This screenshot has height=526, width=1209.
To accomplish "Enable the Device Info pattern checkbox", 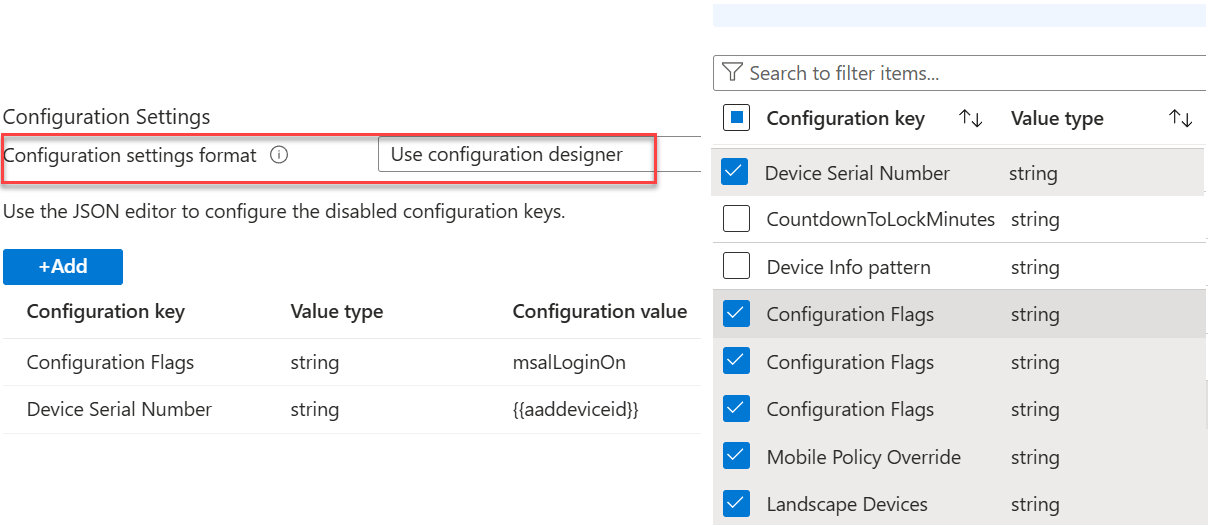I will click(736, 266).
